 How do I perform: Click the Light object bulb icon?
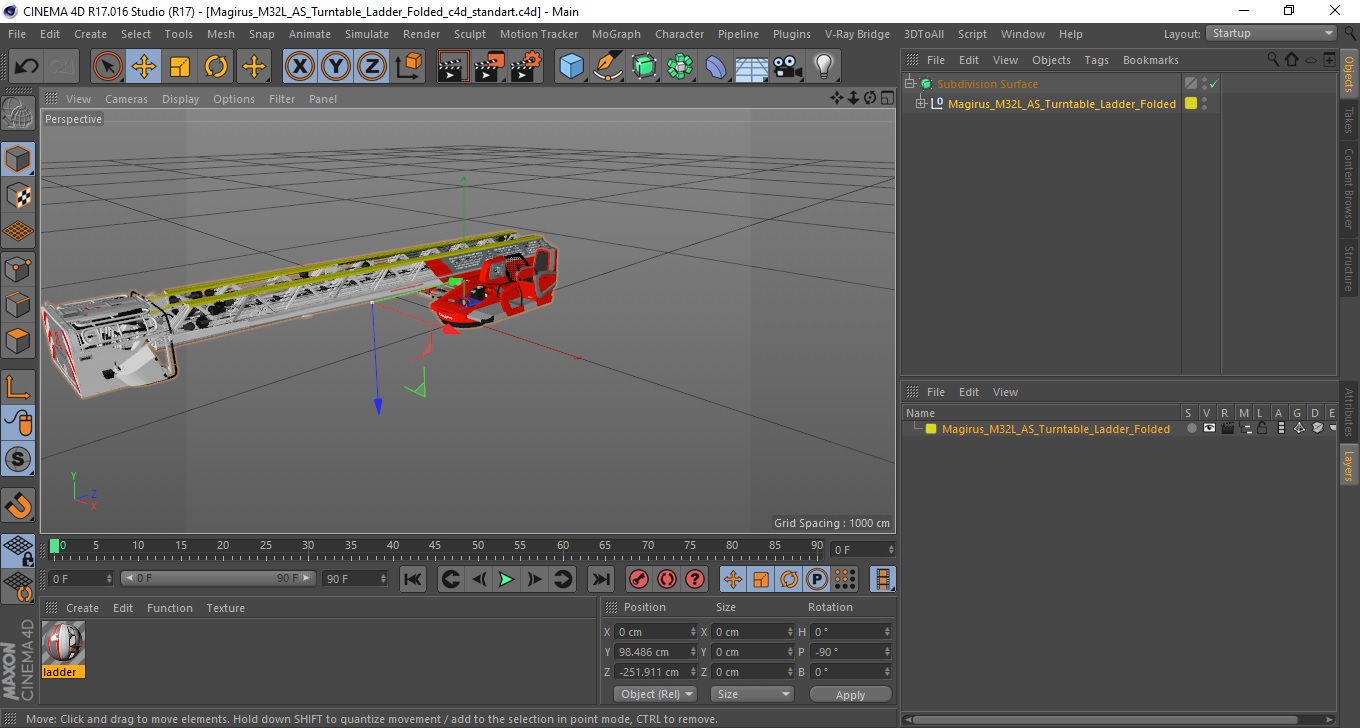[823, 67]
